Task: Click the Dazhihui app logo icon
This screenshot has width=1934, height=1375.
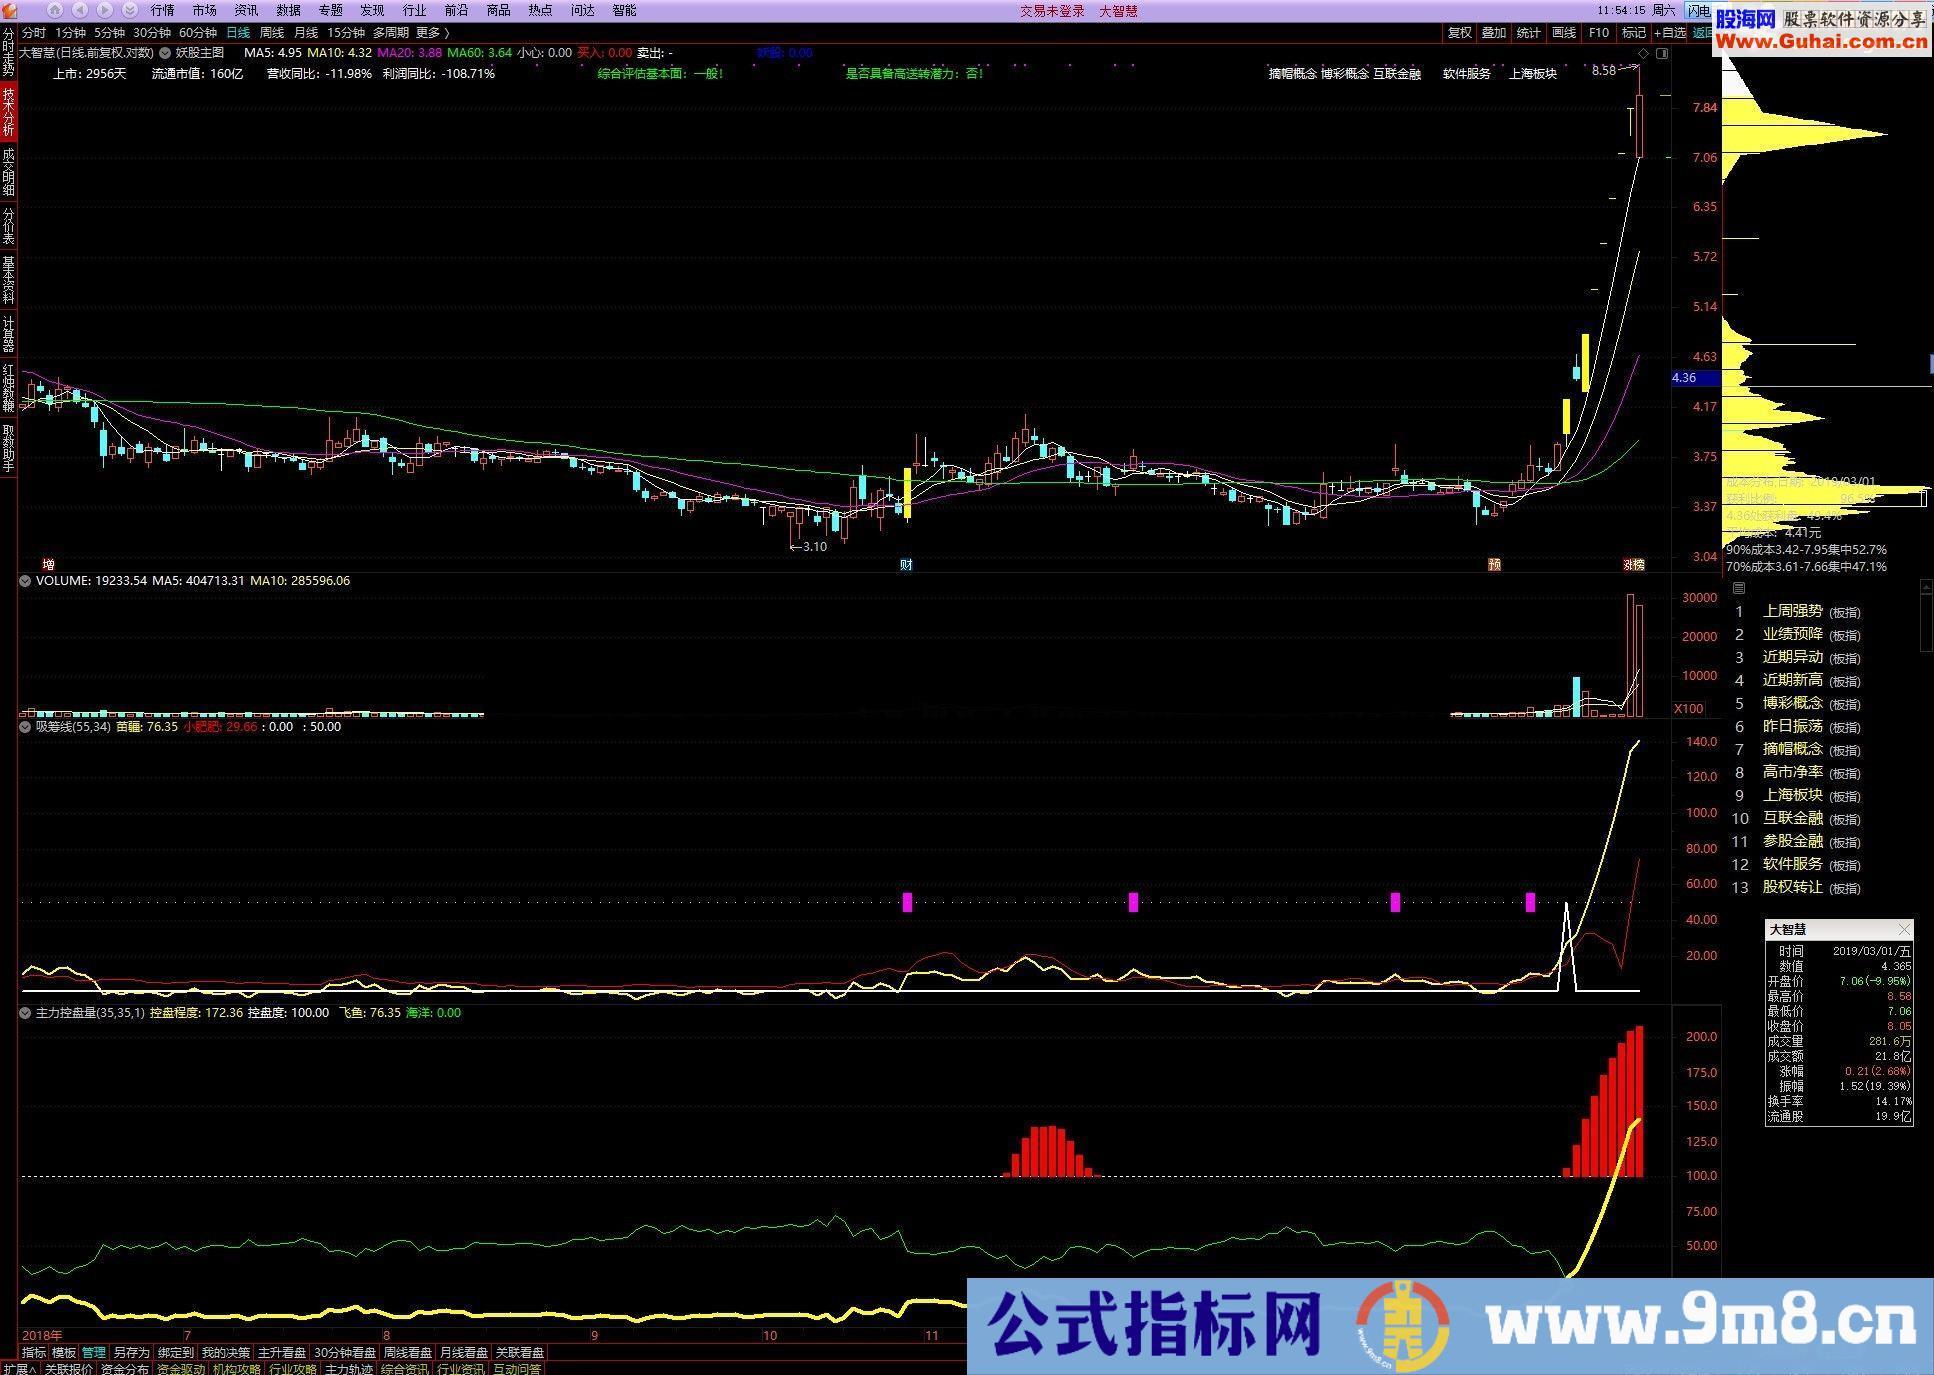Action: pos(10,10)
